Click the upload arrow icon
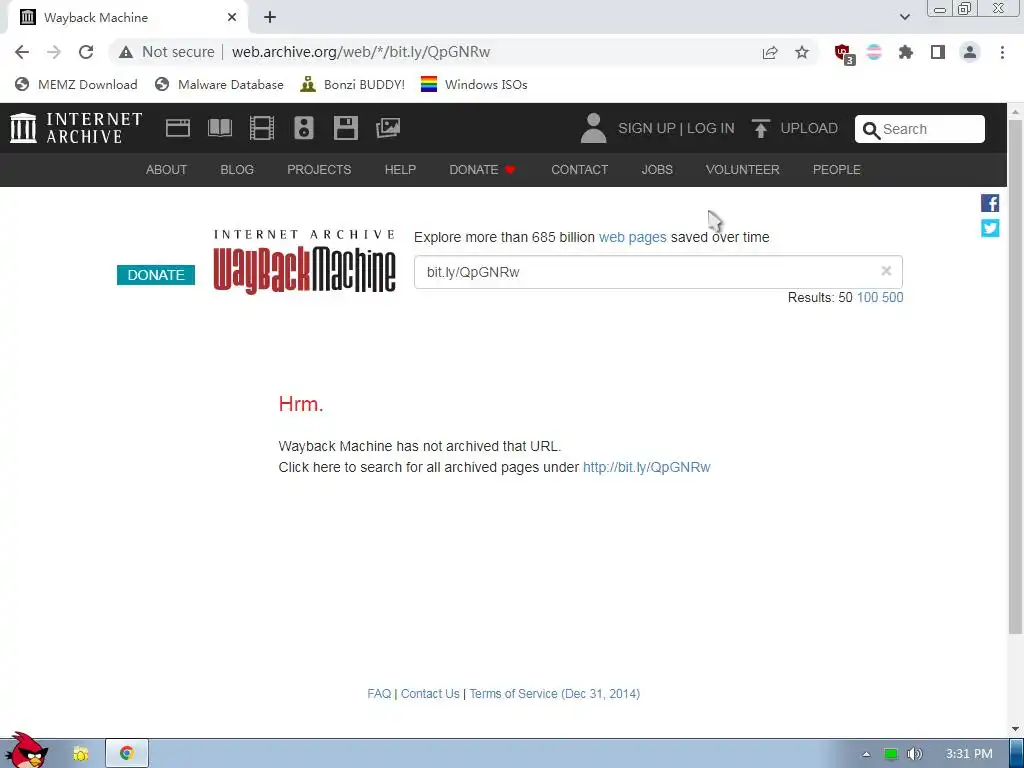The width and height of the screenshot is (1024, 768). tap(760, 128)
